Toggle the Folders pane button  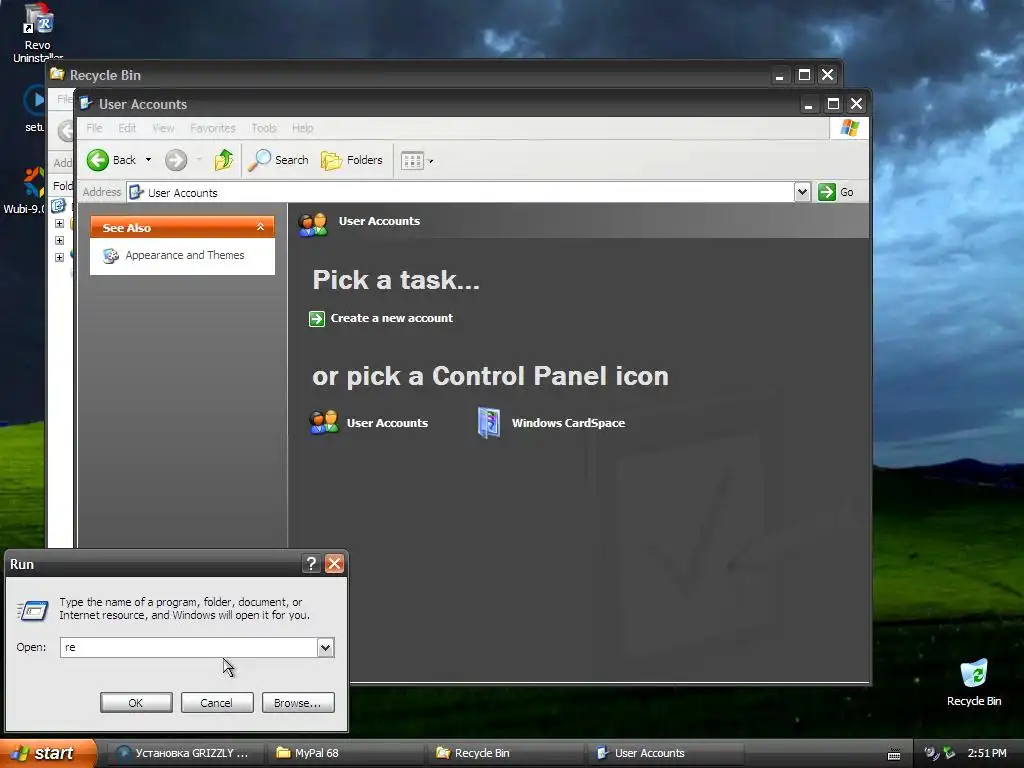click(x=352, y=160)
